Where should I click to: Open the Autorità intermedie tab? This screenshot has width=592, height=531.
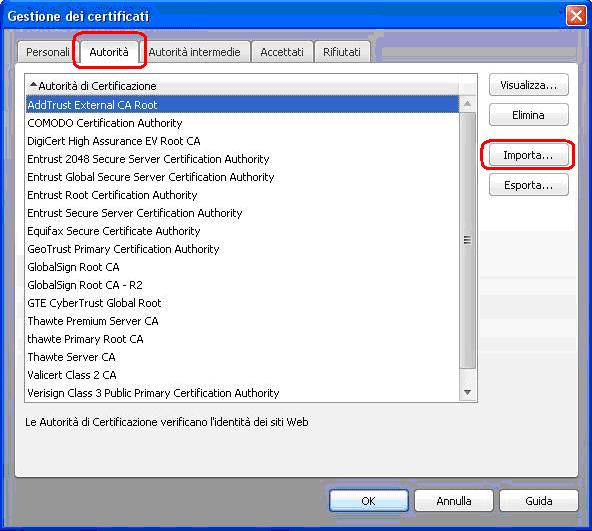coord(194,52)
